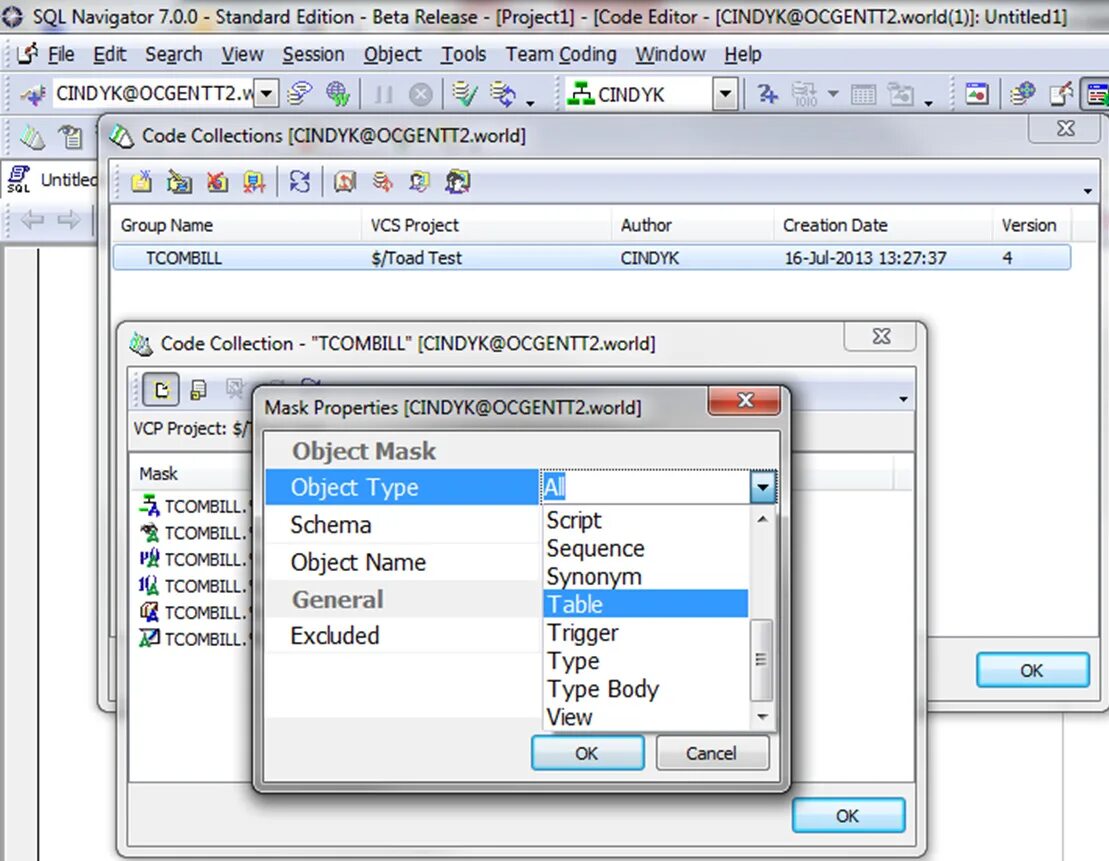Screen dimensions: 1109x861
Task: Open the Tools menu
Action: pos(463,54)
